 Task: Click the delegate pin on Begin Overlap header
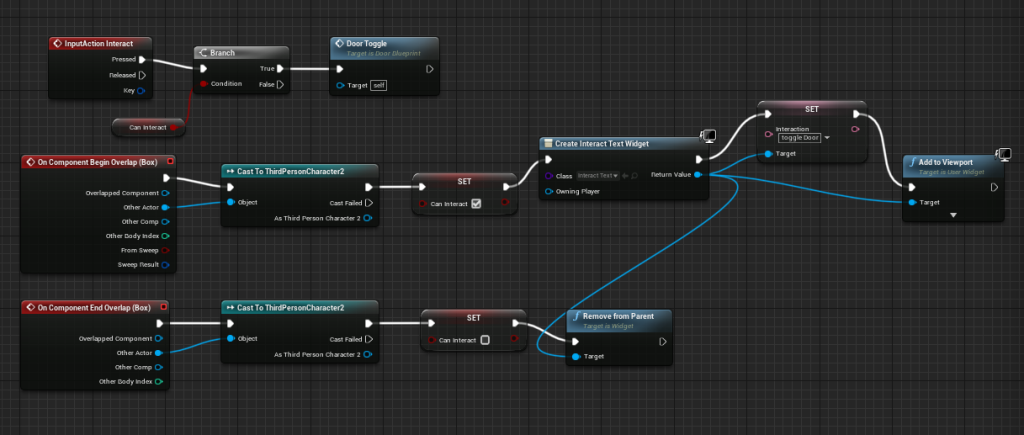171,161
